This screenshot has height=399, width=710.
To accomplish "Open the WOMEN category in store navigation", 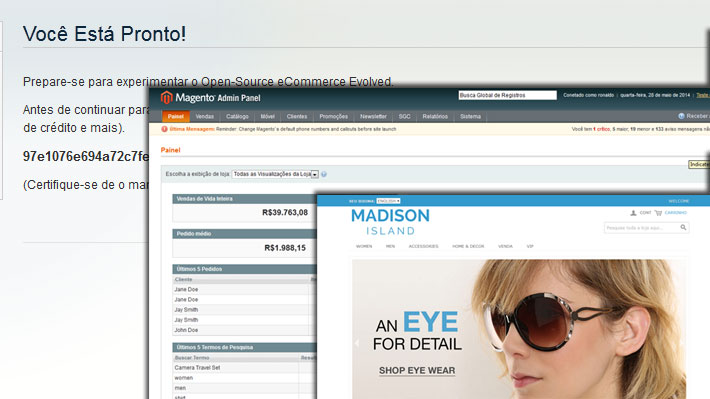I will (364, 246).
